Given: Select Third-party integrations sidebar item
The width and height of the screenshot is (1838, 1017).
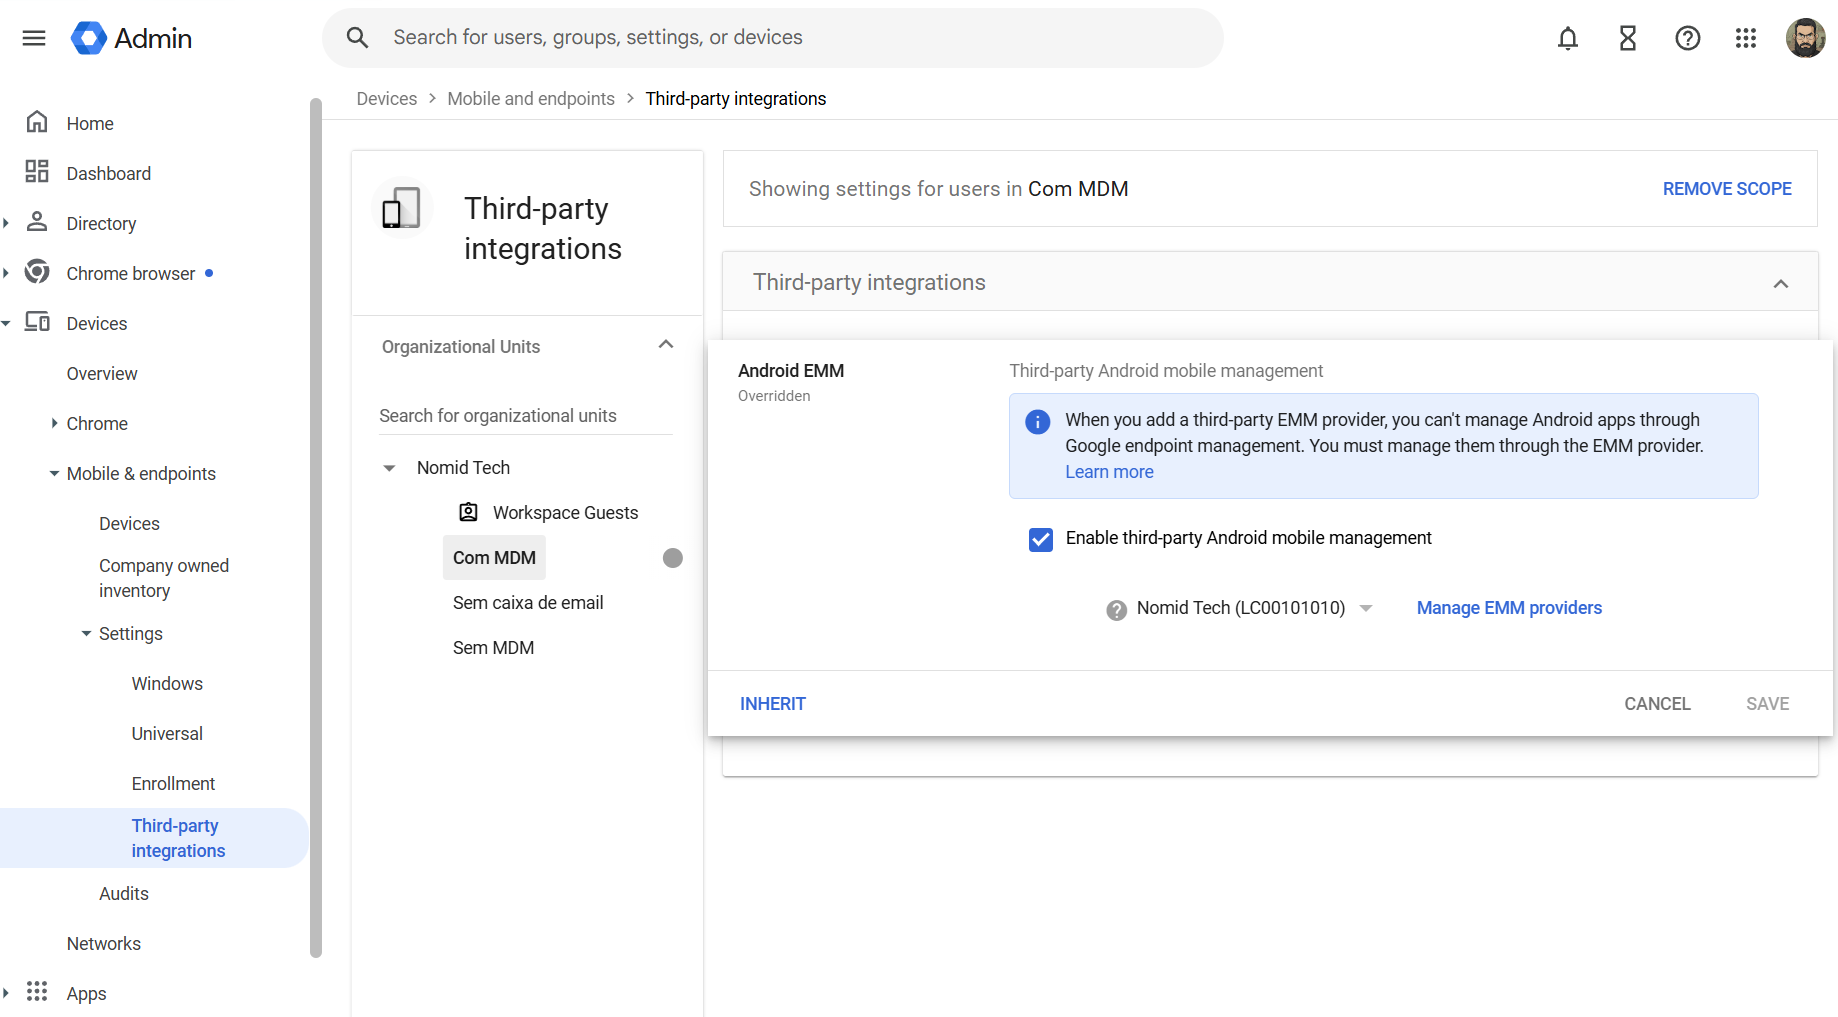Looking at the screenshot, I should (x=154, y=838).
